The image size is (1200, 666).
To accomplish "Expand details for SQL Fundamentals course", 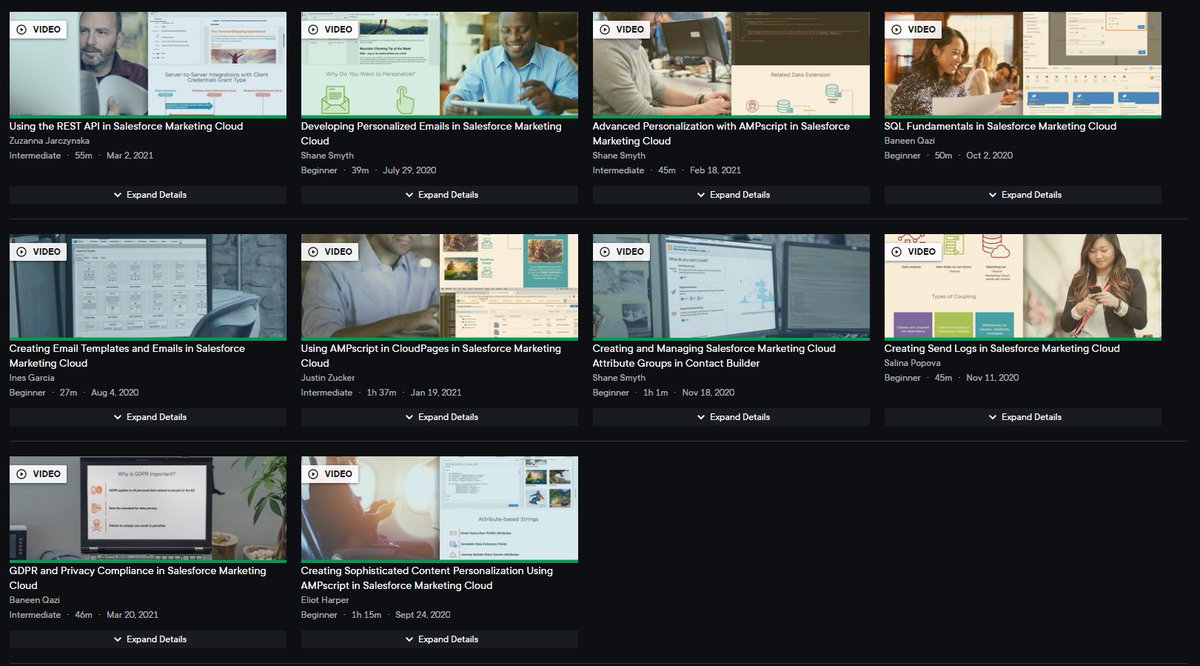I will [x=1023, y=195].
